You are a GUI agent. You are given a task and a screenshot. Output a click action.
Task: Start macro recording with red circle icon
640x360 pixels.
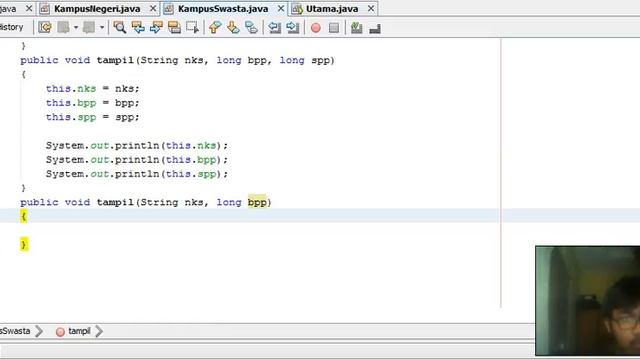[316, 28]
